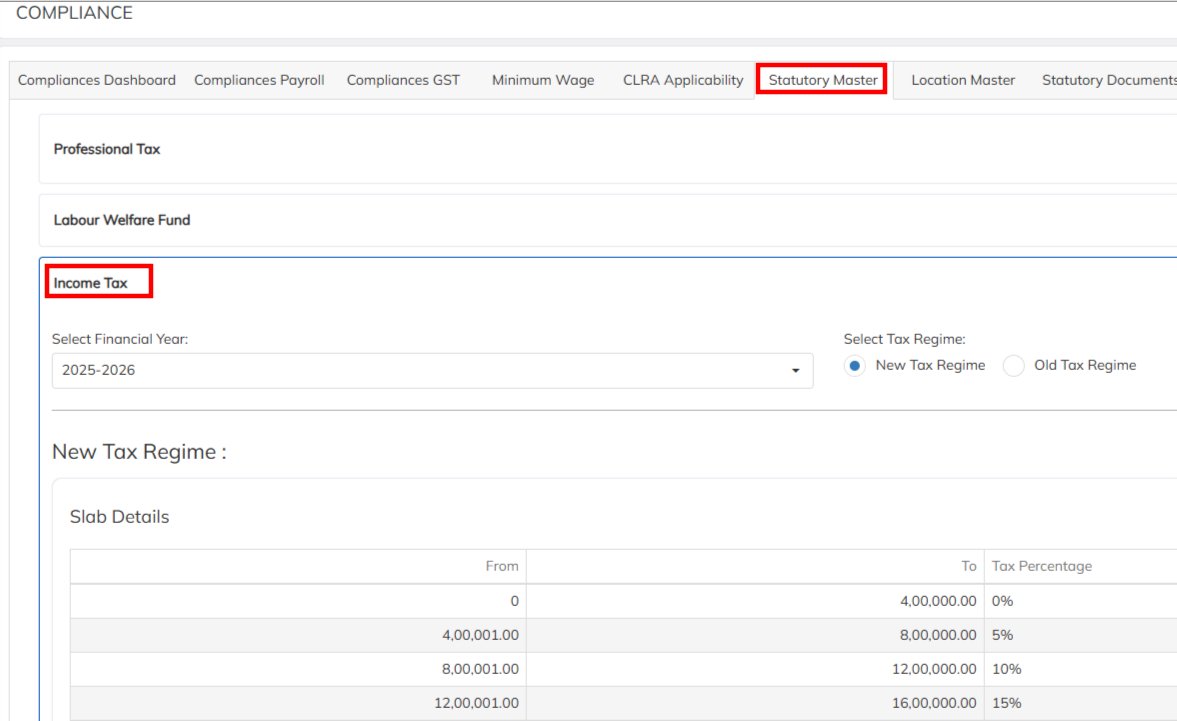The height and width of the screenshot is (721, 1177).
Task: Click the 15% tax percentage cell
Action: tap(1081, 703)
